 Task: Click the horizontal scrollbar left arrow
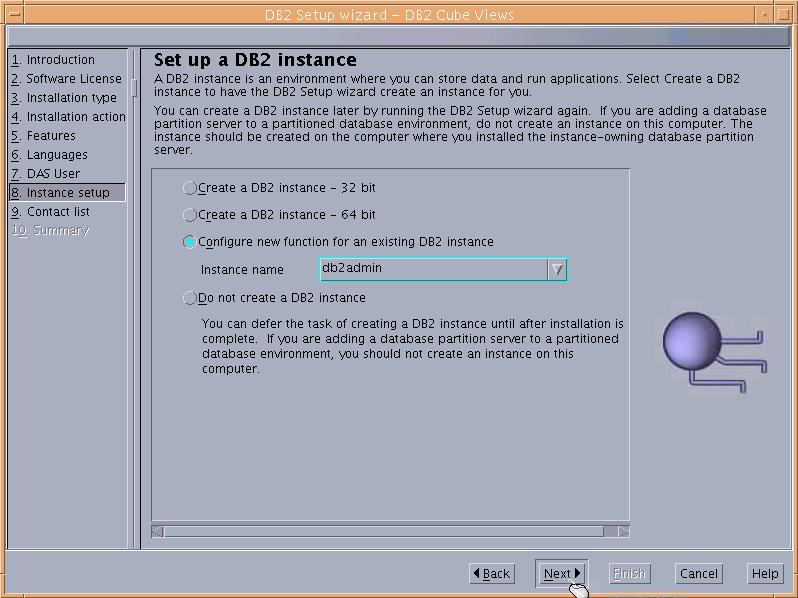point(158,531)
